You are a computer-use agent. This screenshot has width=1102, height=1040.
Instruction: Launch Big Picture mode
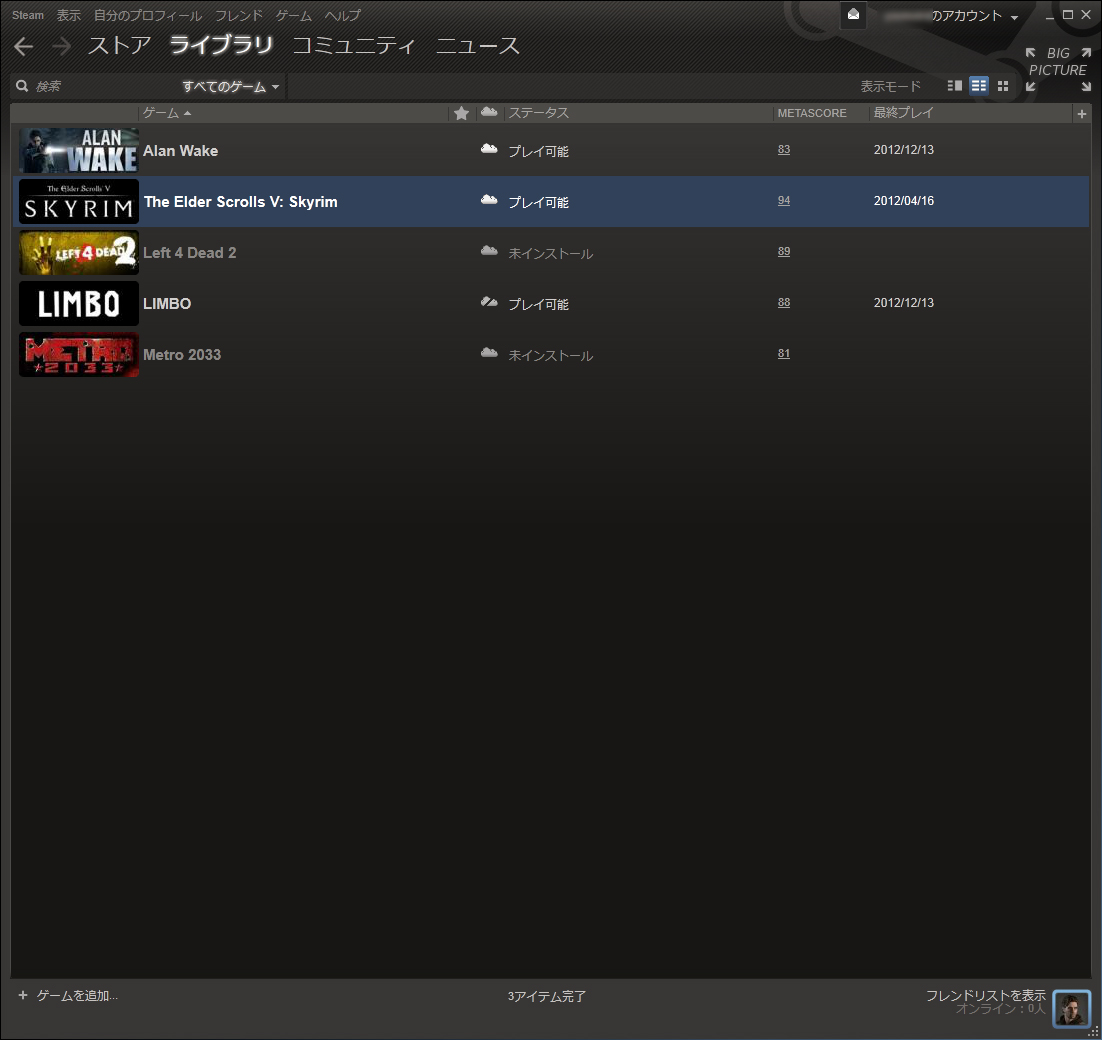(1058, 70)
